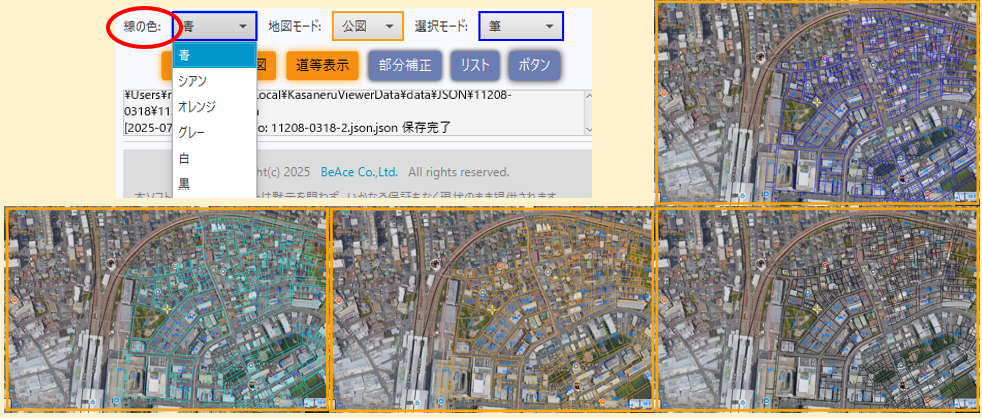
Task: Choose シアン from the color list
Action: 215,81
